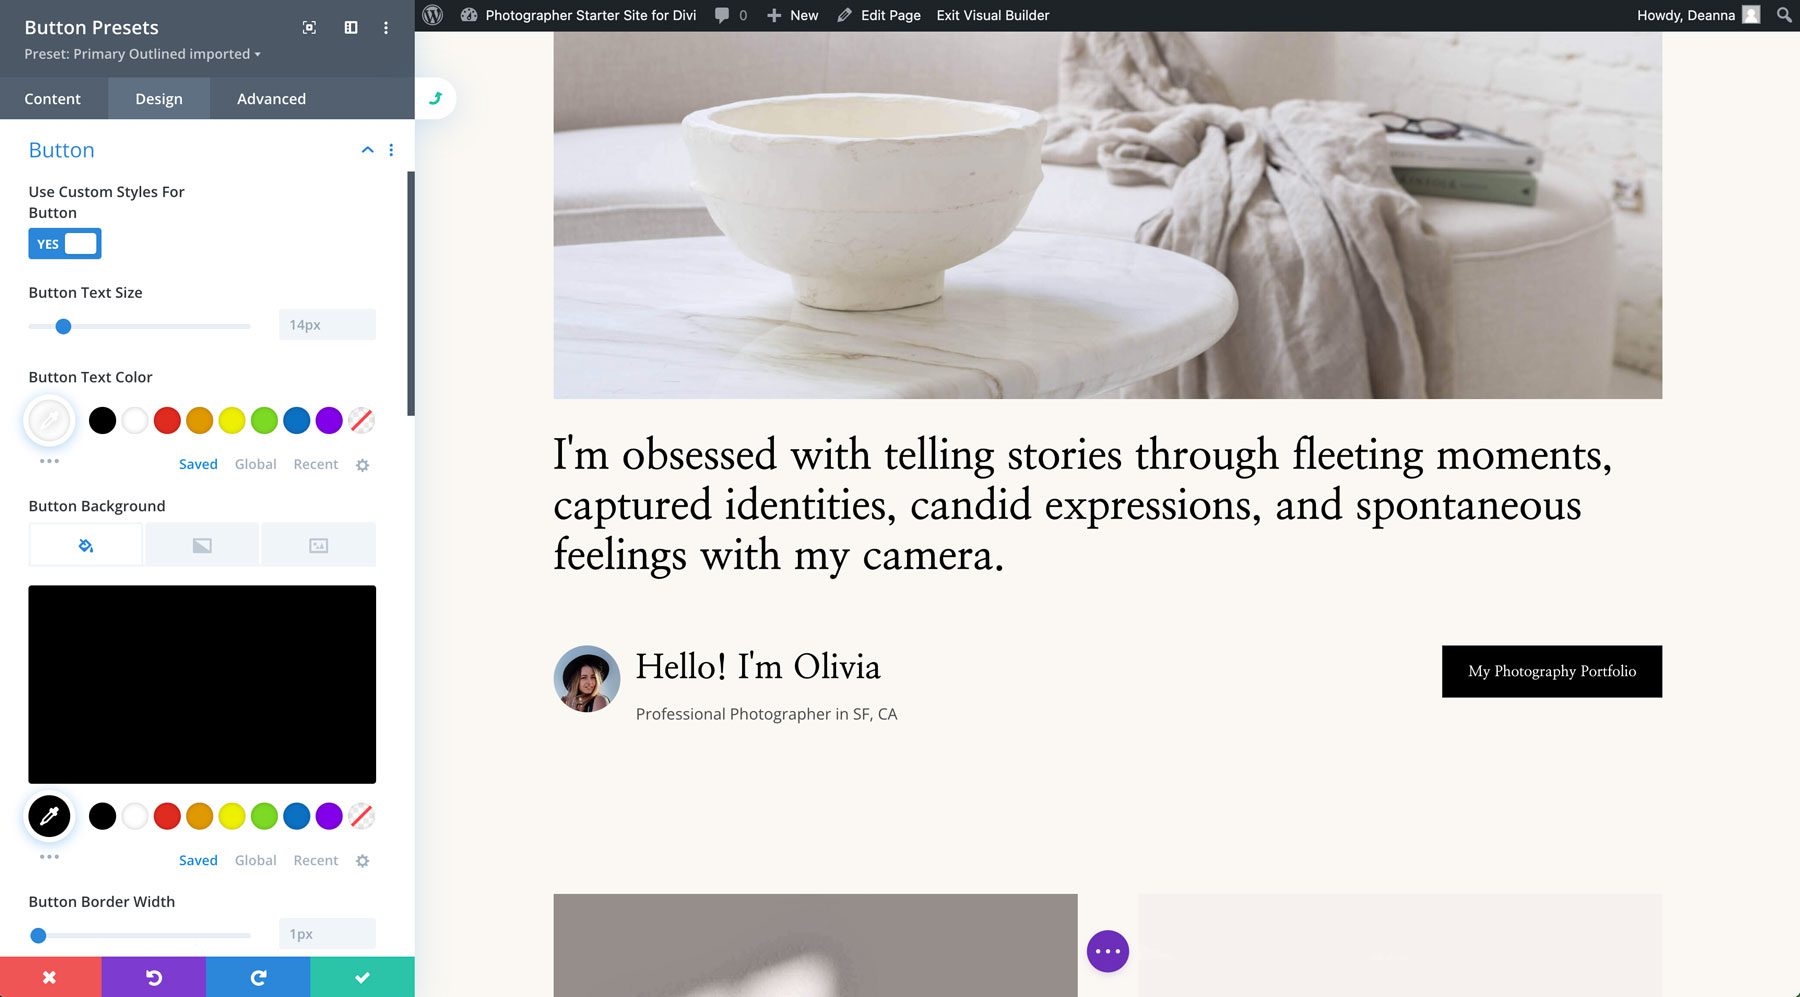The width and height of the screenshot is (1800, 997).
Task: Open the WordPress admin menu via the WP logo
Action: [x=432, y=15]
